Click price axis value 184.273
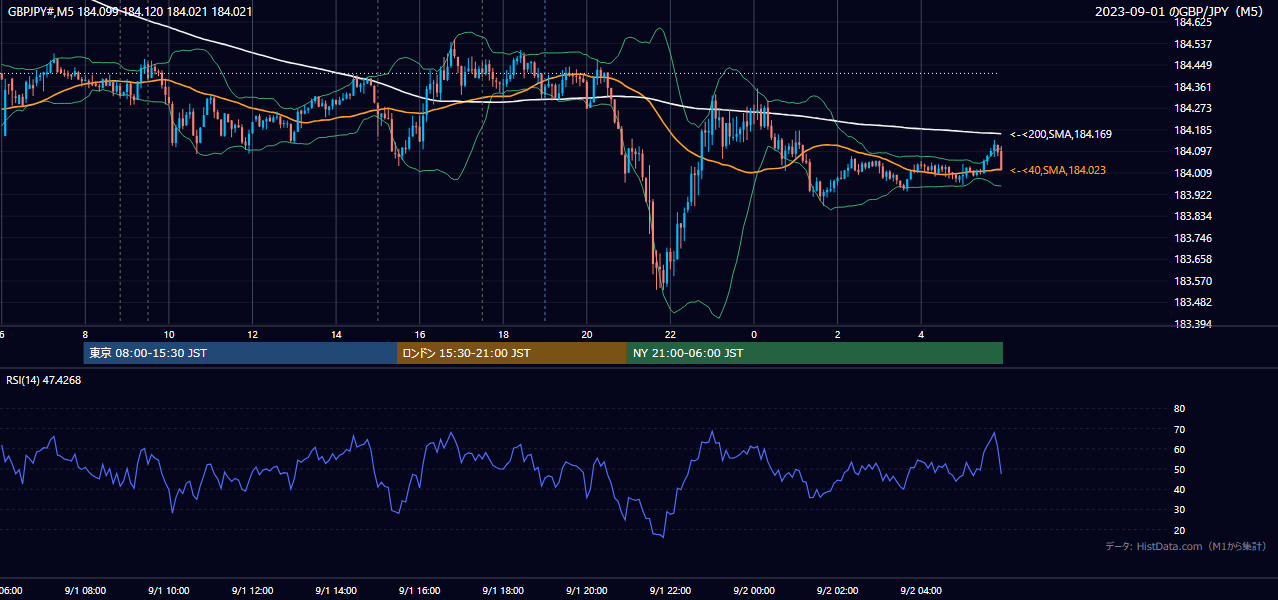The width and height of the screenshot is (1278, 600). 1192,108
